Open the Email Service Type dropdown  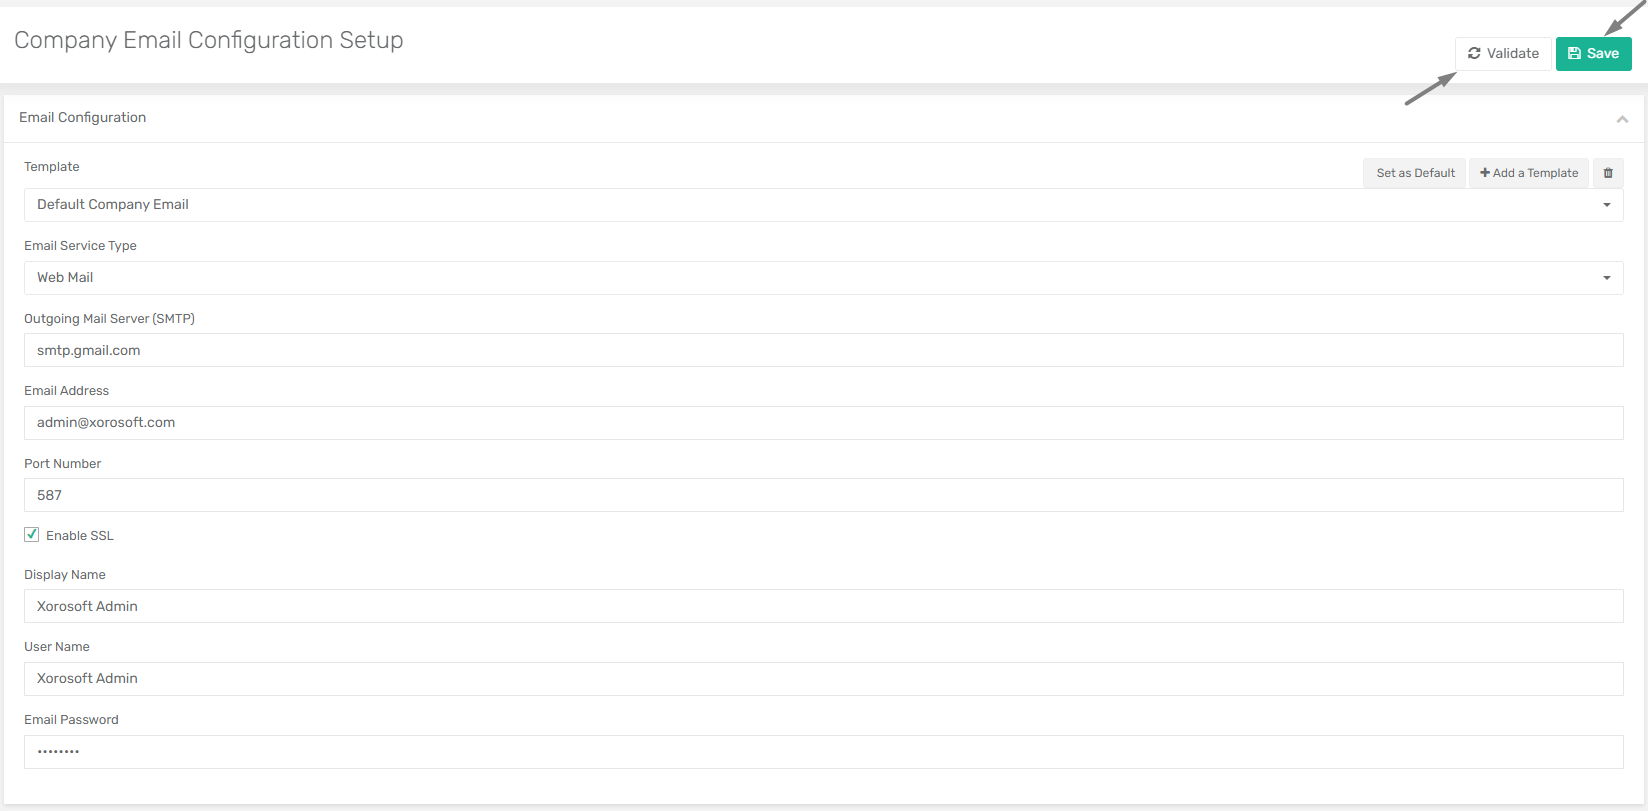824,278
